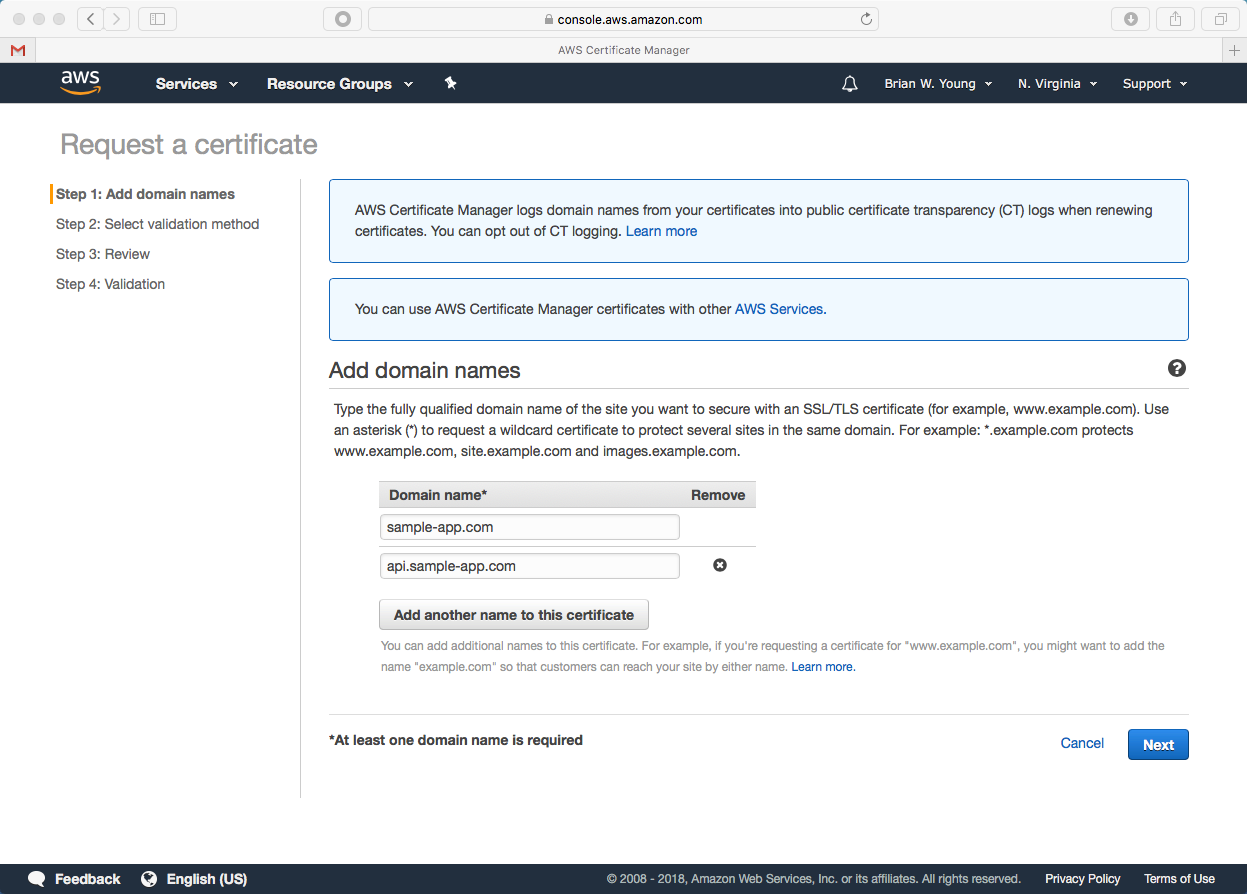Click the sample-app.com domain name field
This screenshot has height=894, width=1247.
coord(529,527)
